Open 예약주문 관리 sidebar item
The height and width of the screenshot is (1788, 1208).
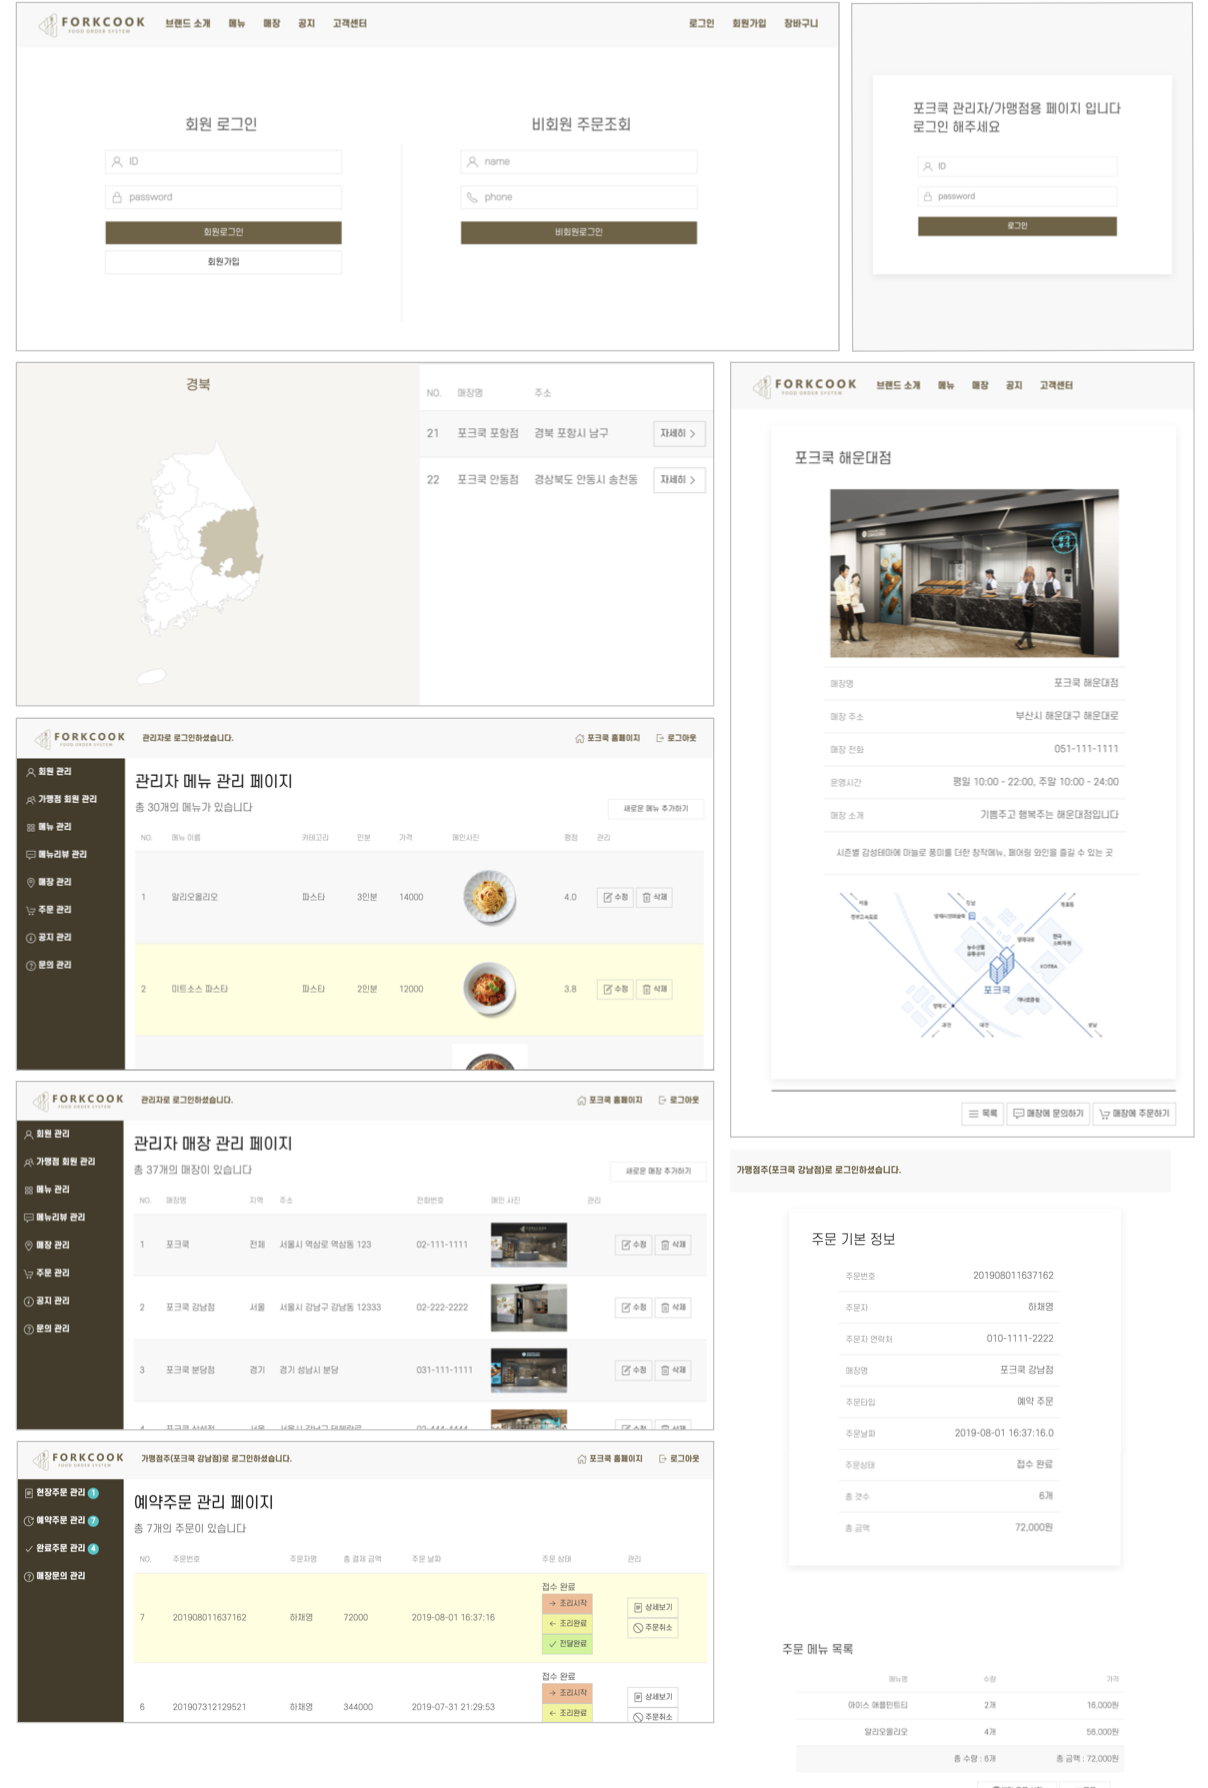61,1521
